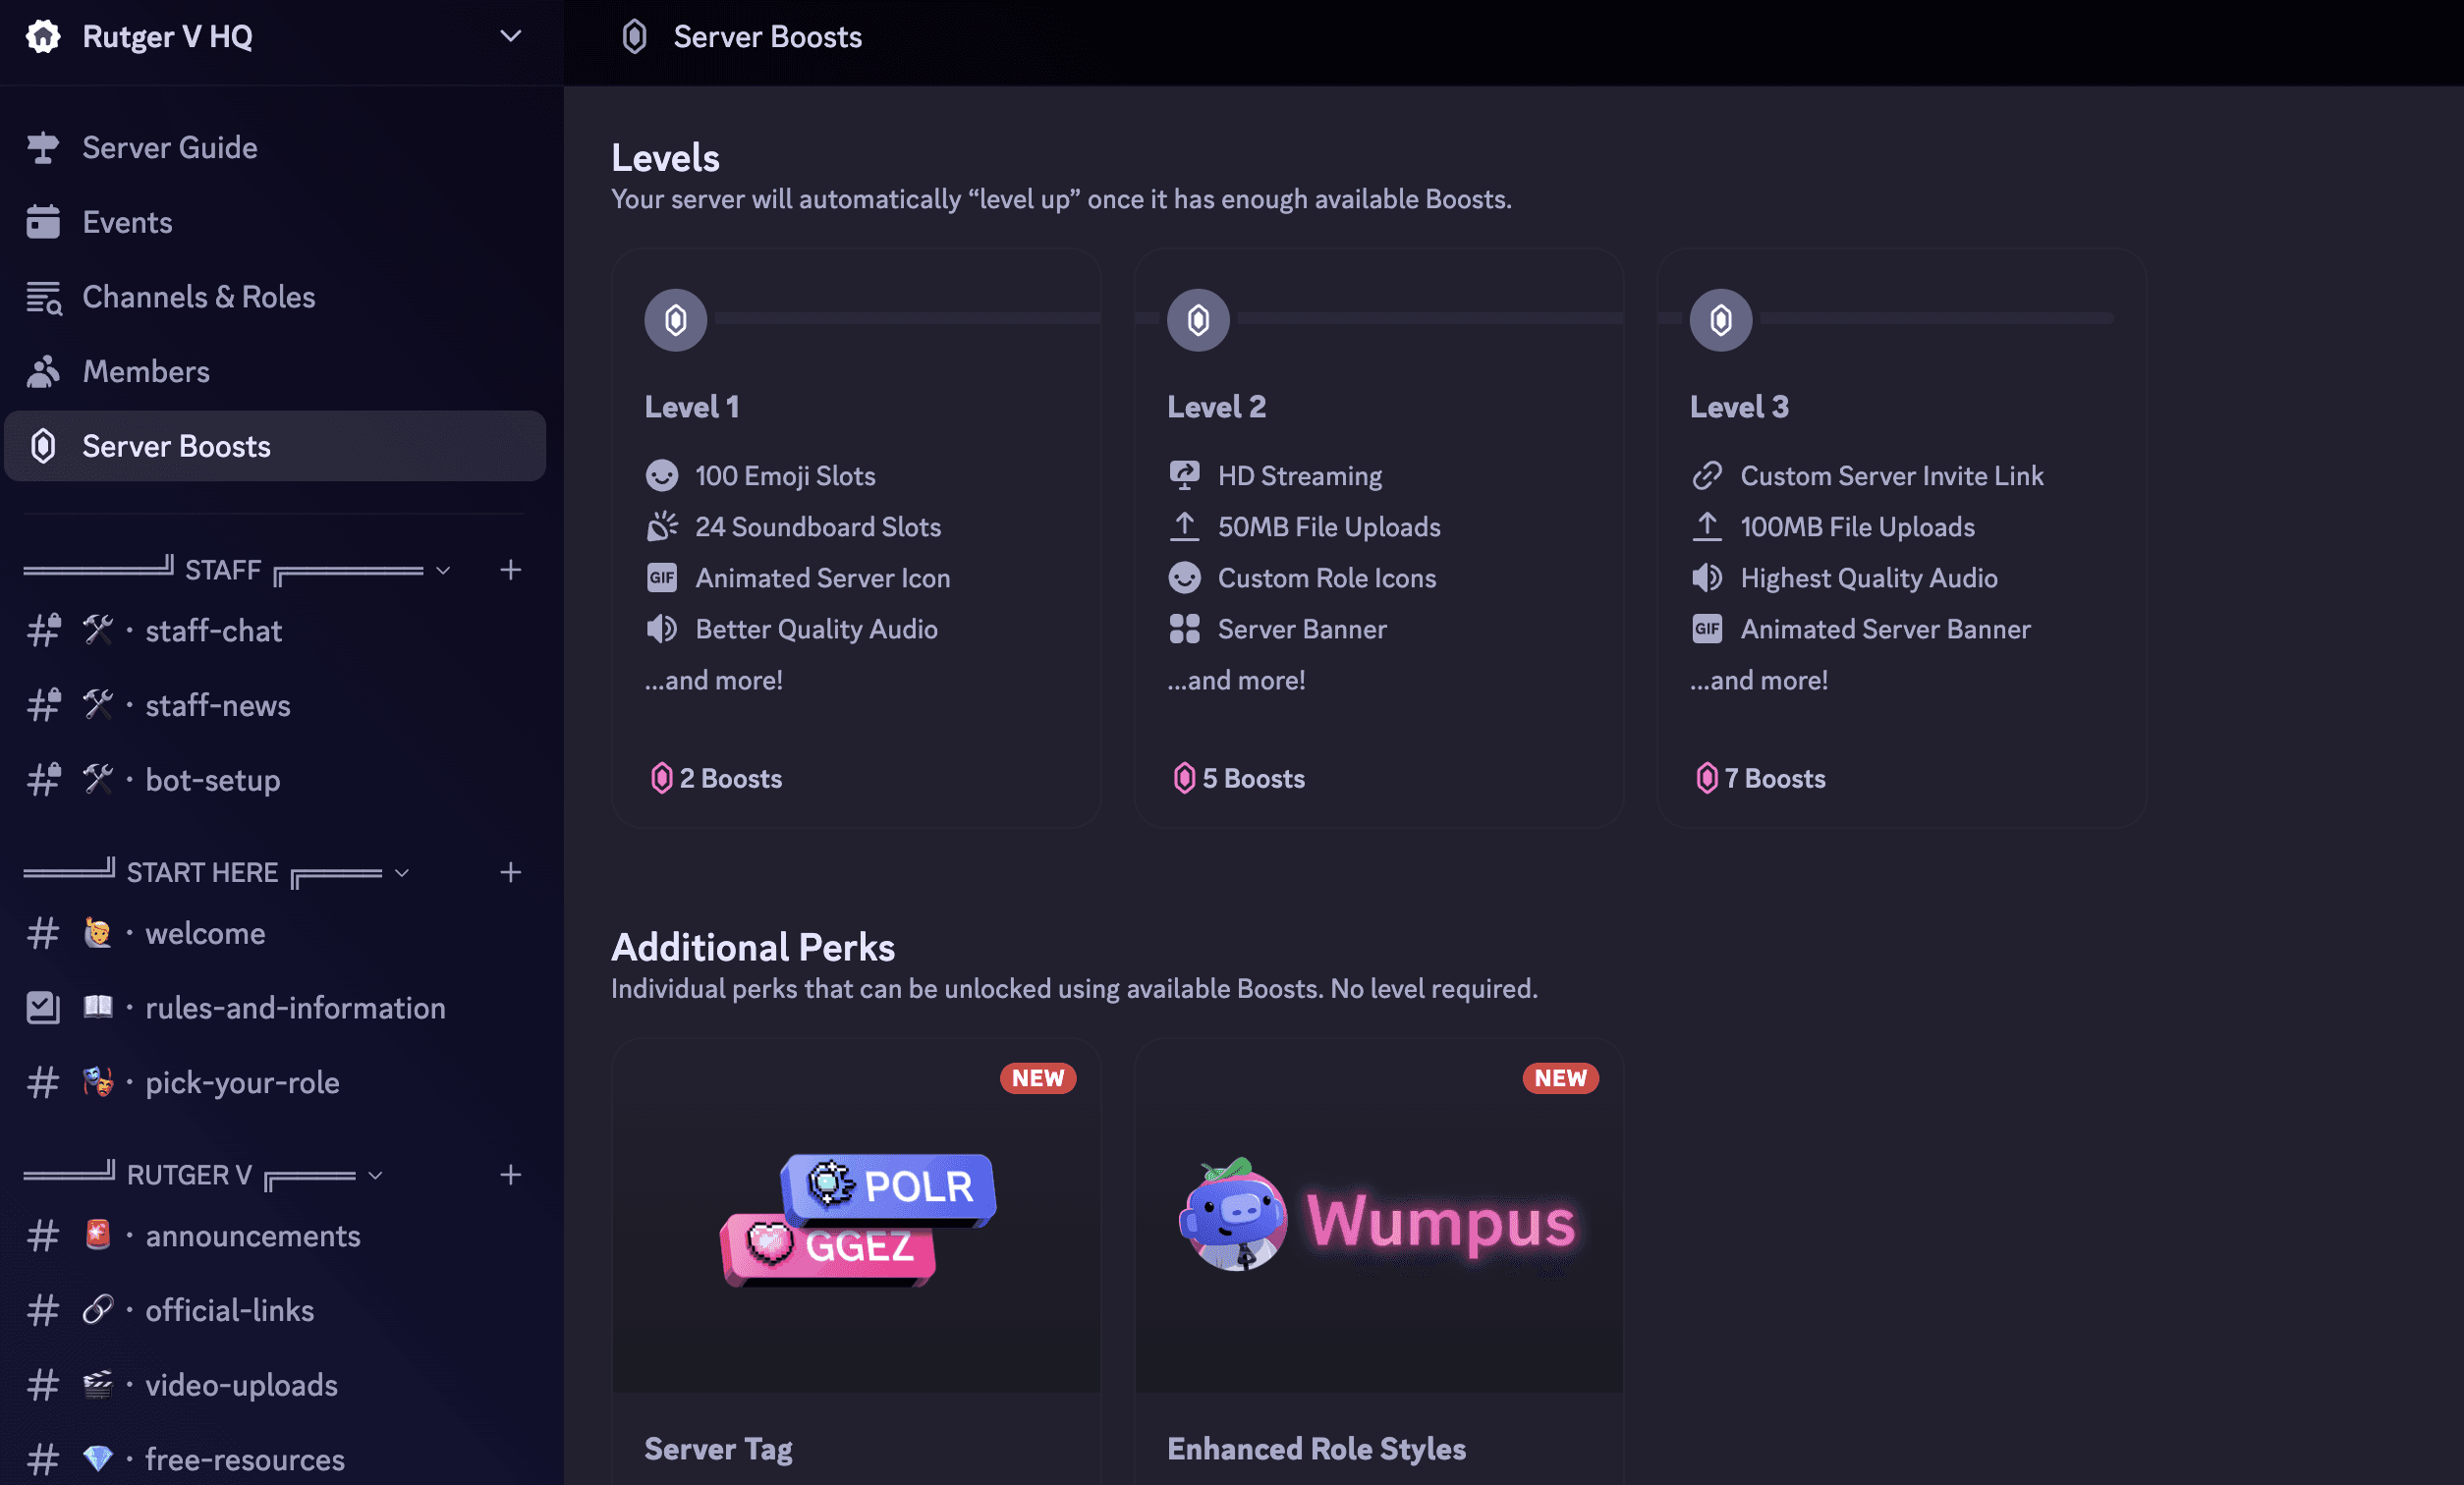Open the staff-news channel
This screenshot has width=2464, height=1485.
click(275, 705)
